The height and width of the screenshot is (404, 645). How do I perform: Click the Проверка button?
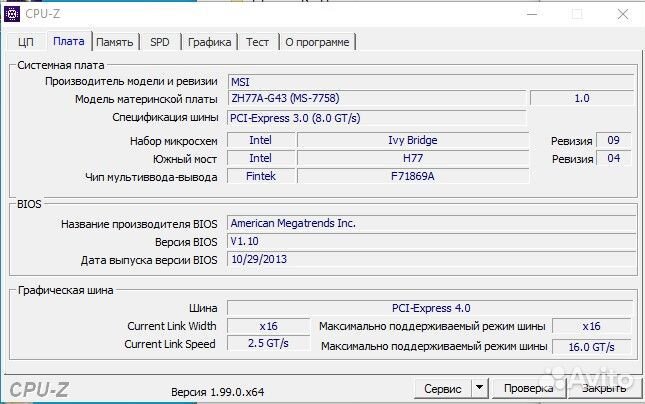pyautogui.click(x=528, y=388)
